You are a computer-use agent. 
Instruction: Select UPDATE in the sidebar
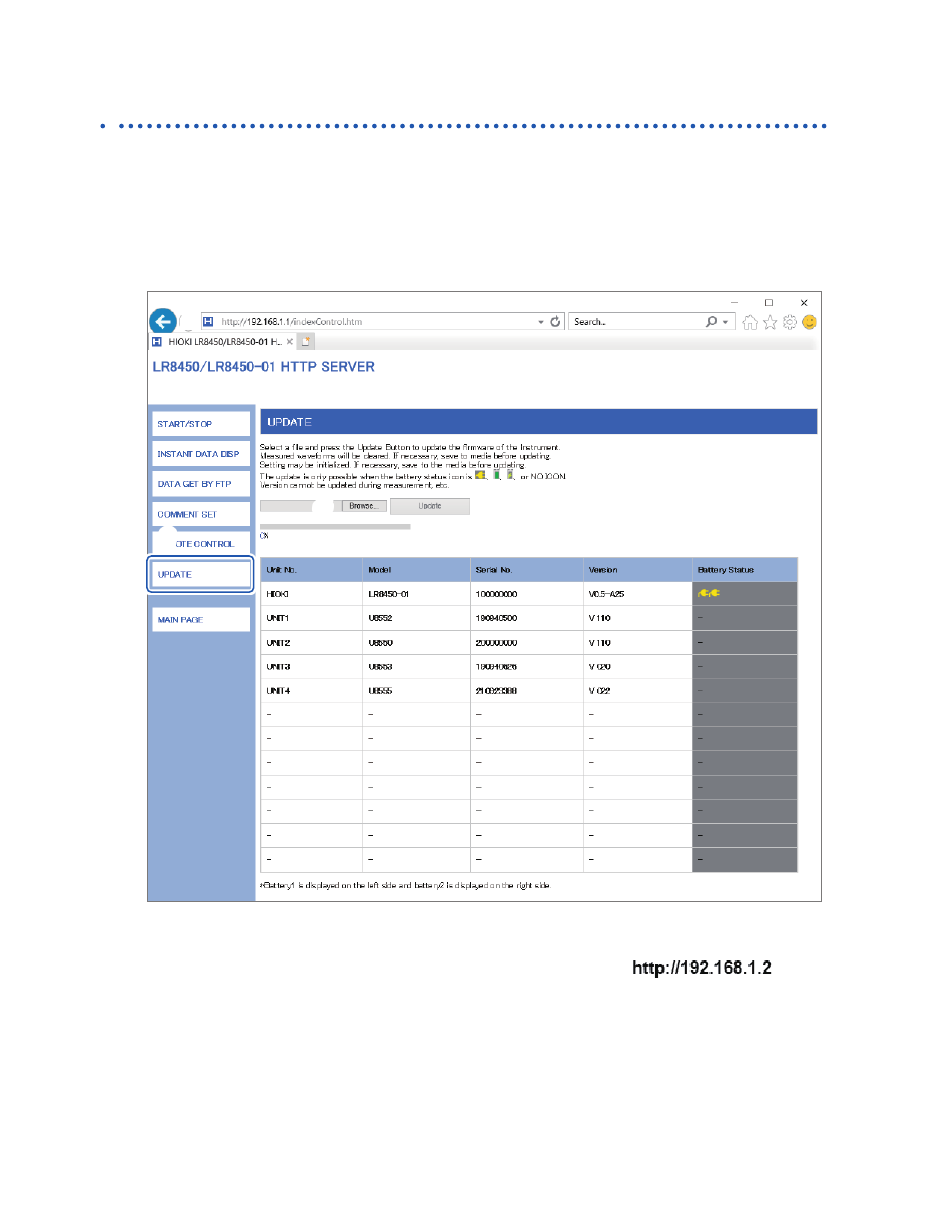(x=200, y=575)
